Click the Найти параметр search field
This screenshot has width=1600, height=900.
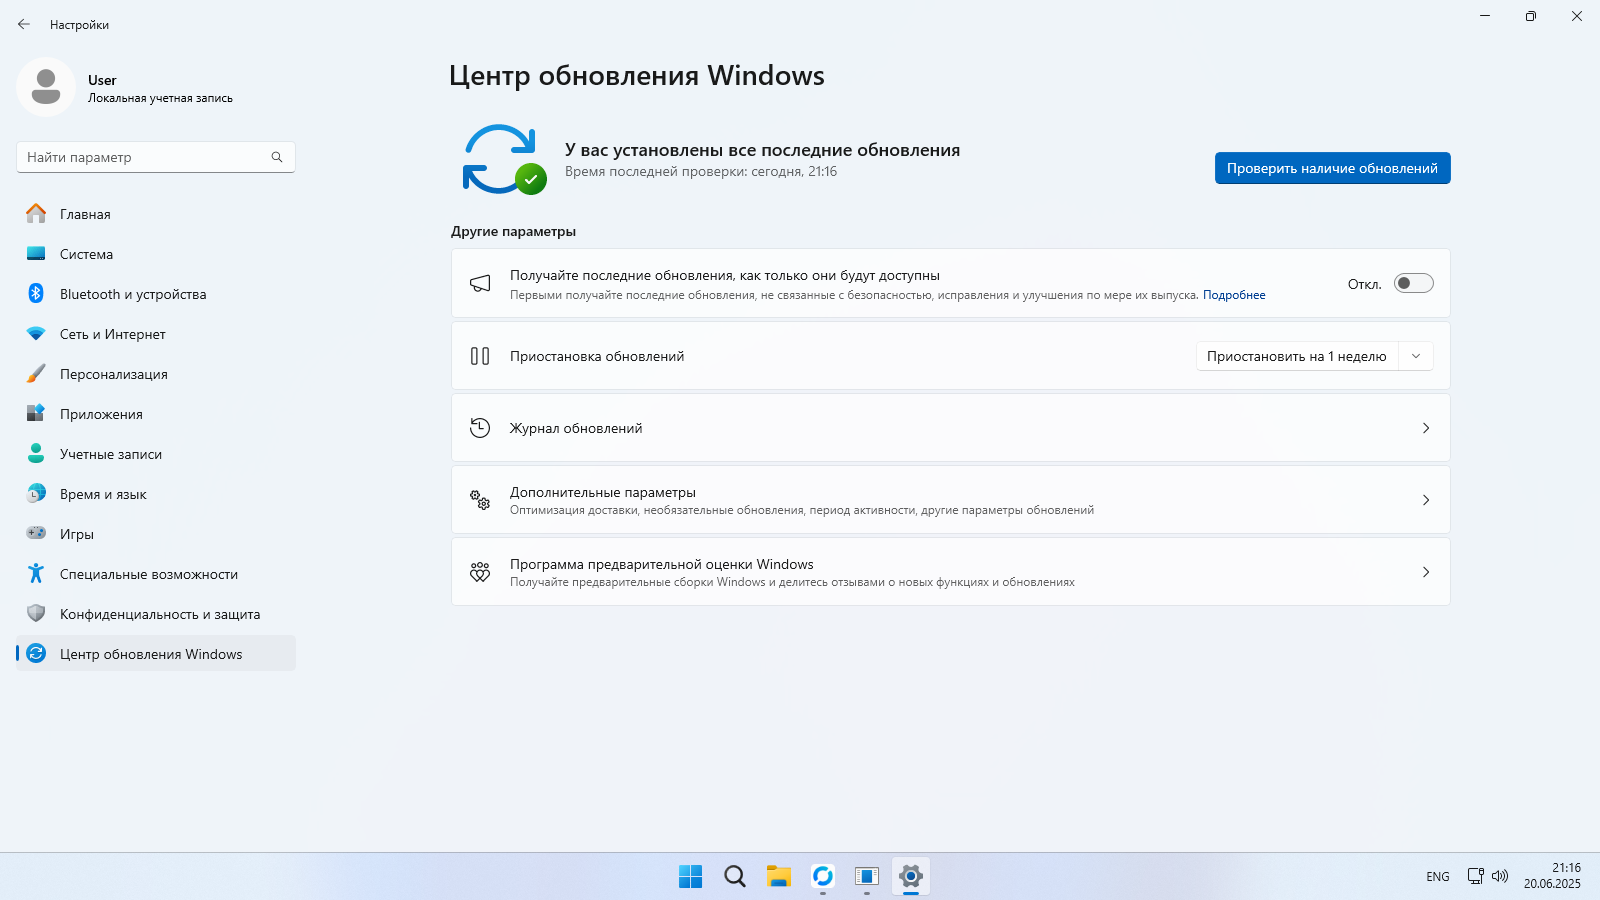click(156, 157)
